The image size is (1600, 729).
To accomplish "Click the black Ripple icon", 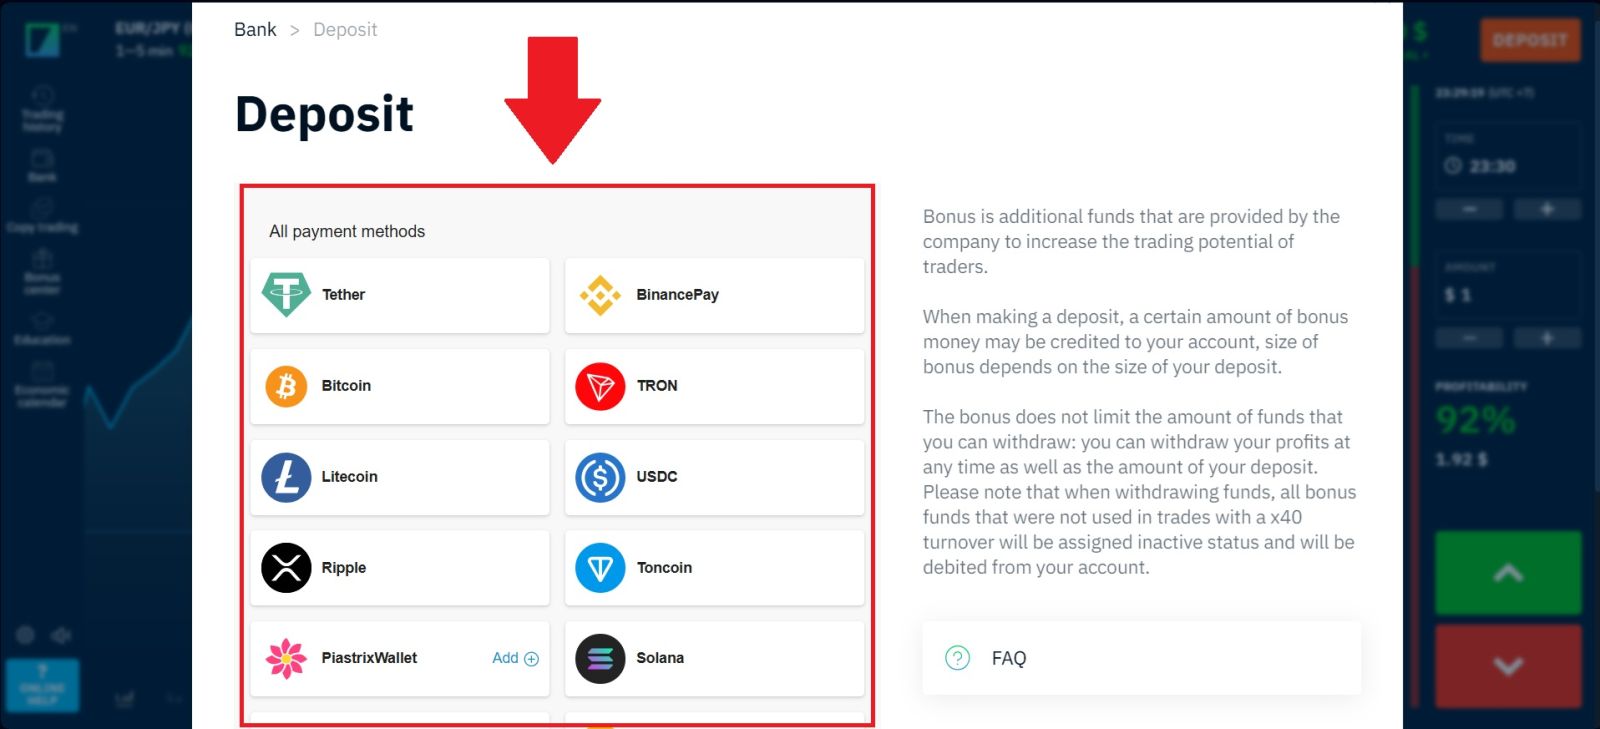I will 286,568.
